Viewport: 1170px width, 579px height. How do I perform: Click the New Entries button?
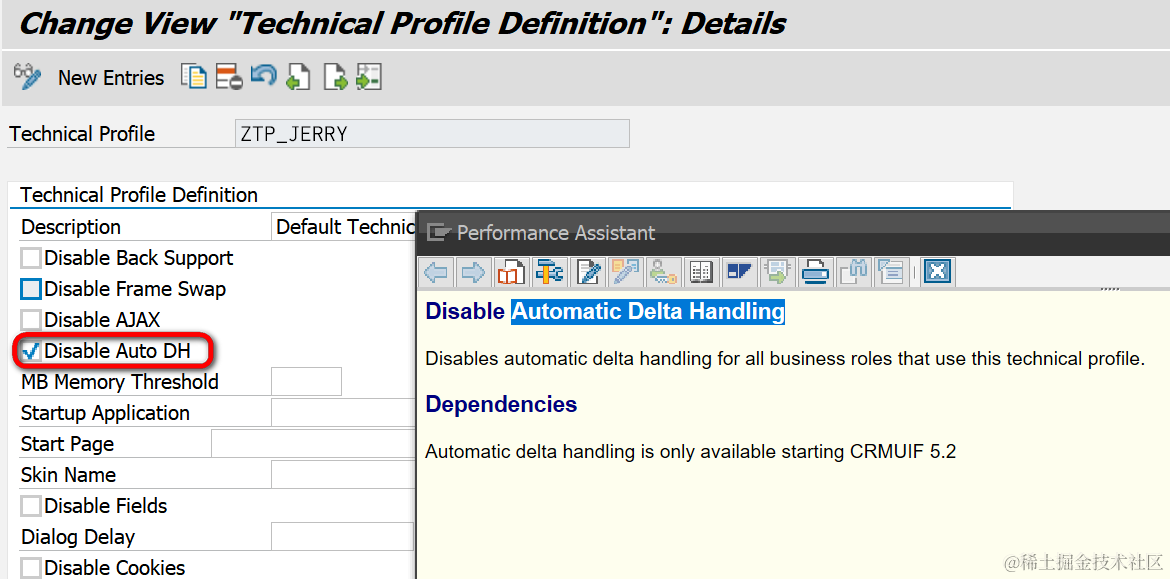tap(110, 78)
